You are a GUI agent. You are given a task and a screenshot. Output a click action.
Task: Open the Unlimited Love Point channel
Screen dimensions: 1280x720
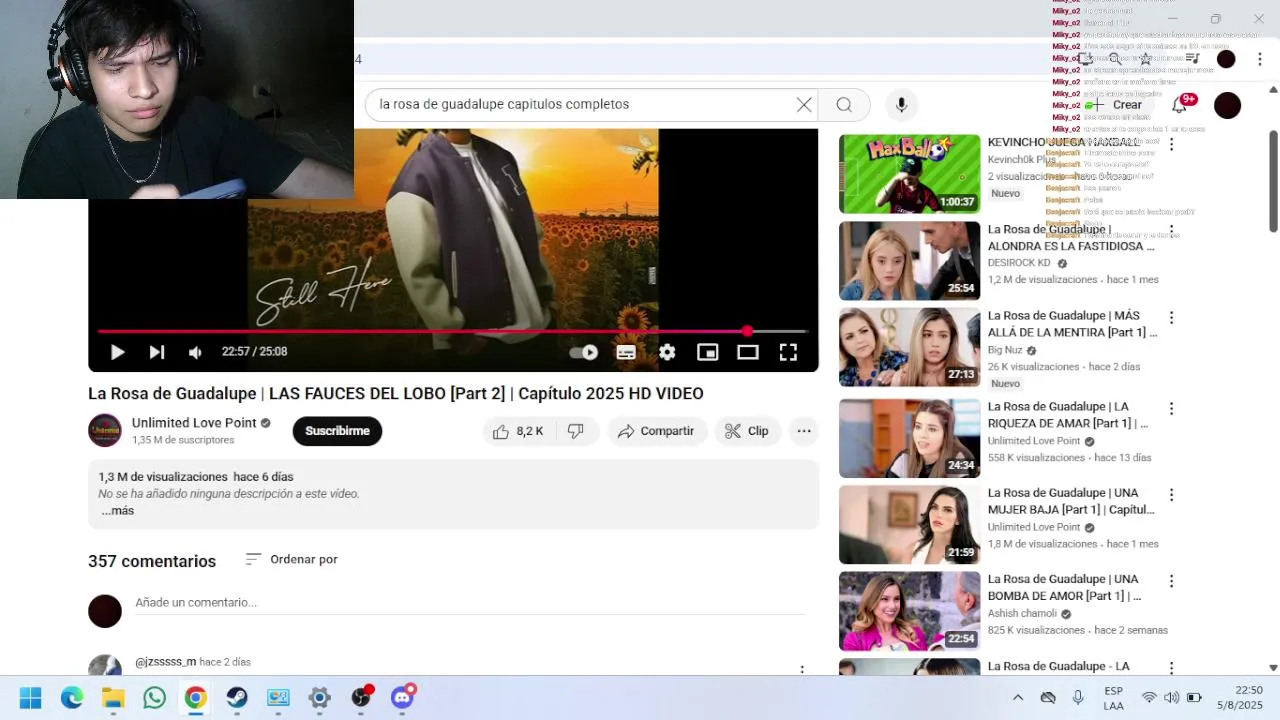click(x=194, y=423)
